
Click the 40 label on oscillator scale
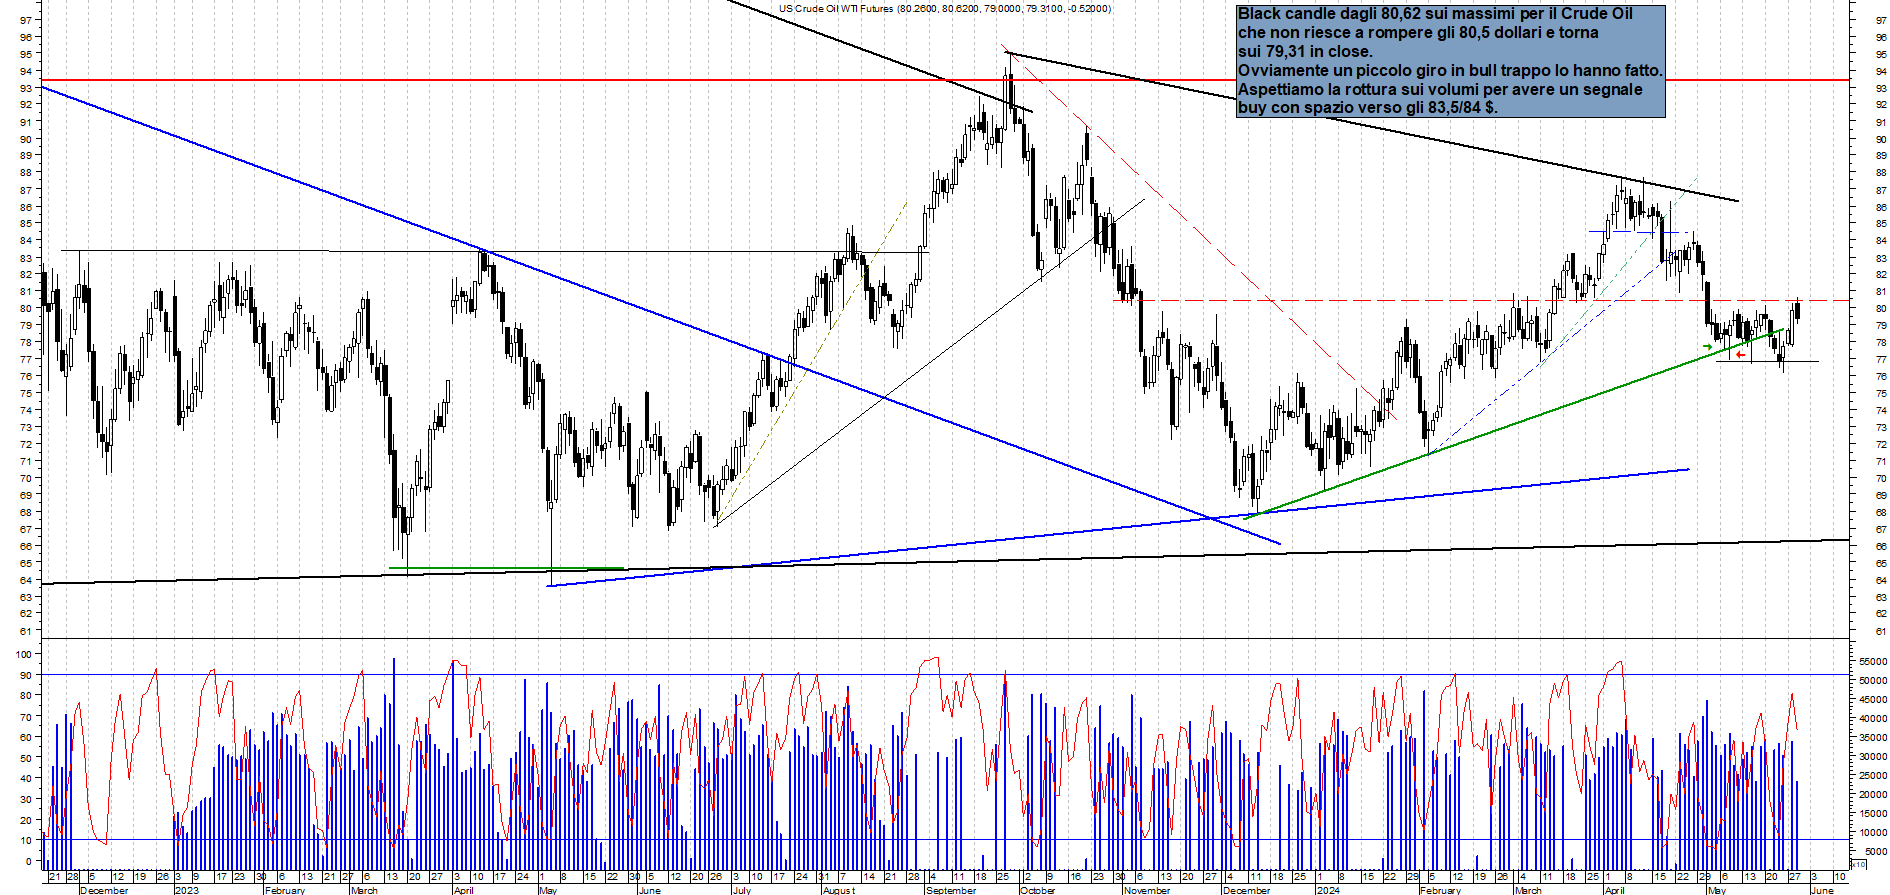click(x=26, y=779)
